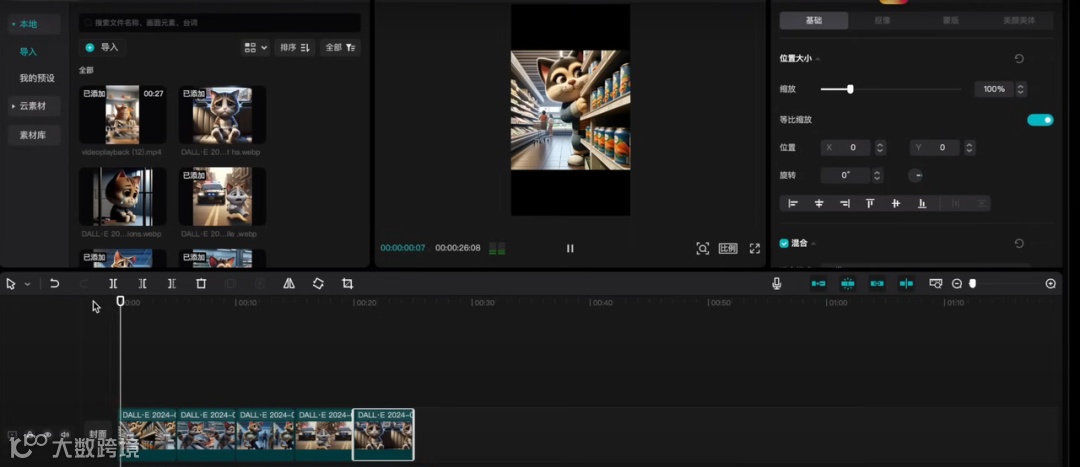
Task: Open the 素材库 library
Action: [x=33, y=135]
